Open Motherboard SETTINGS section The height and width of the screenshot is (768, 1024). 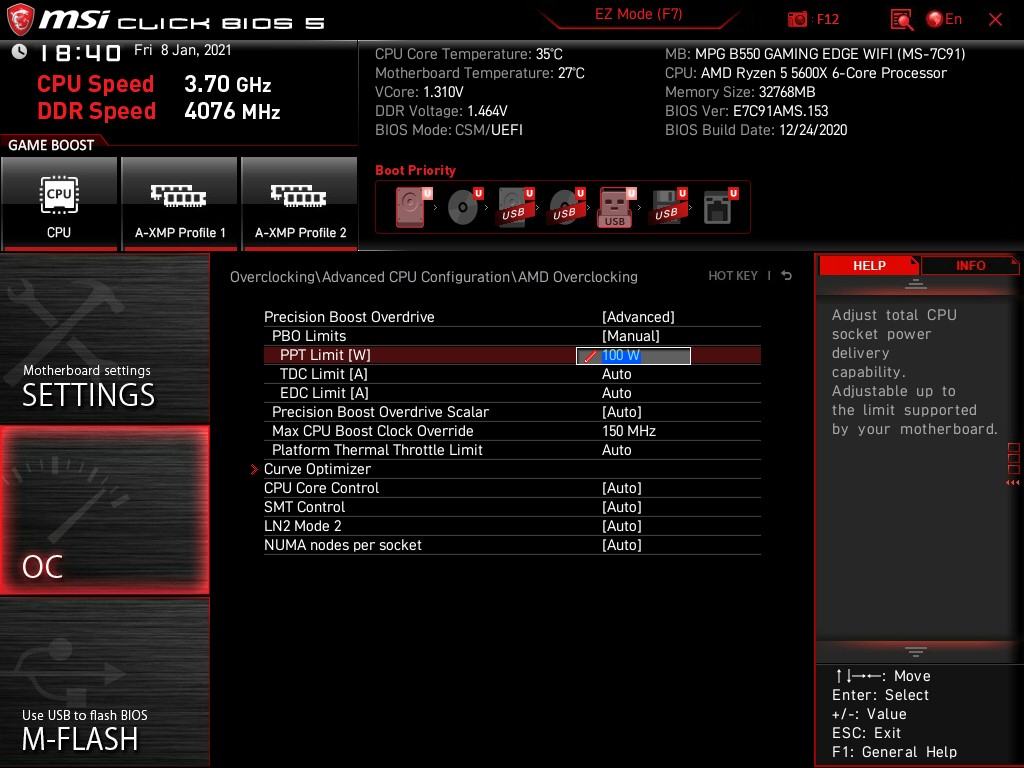[104, 339]
